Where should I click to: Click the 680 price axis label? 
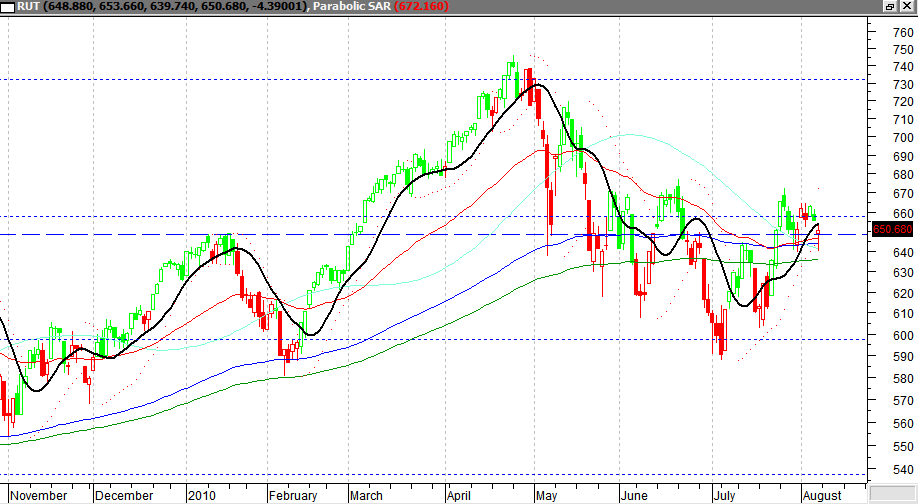click(x=903, y=174)
